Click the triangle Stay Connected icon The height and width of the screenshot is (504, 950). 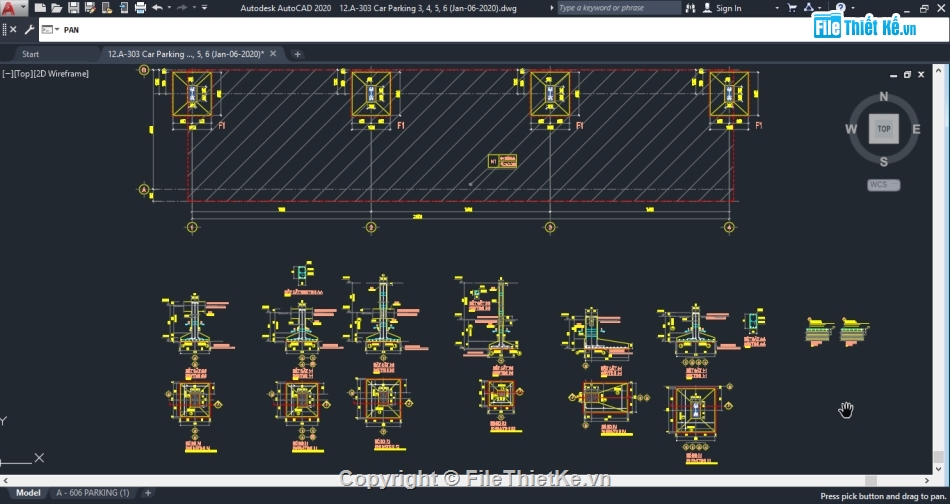coord(808,8)
